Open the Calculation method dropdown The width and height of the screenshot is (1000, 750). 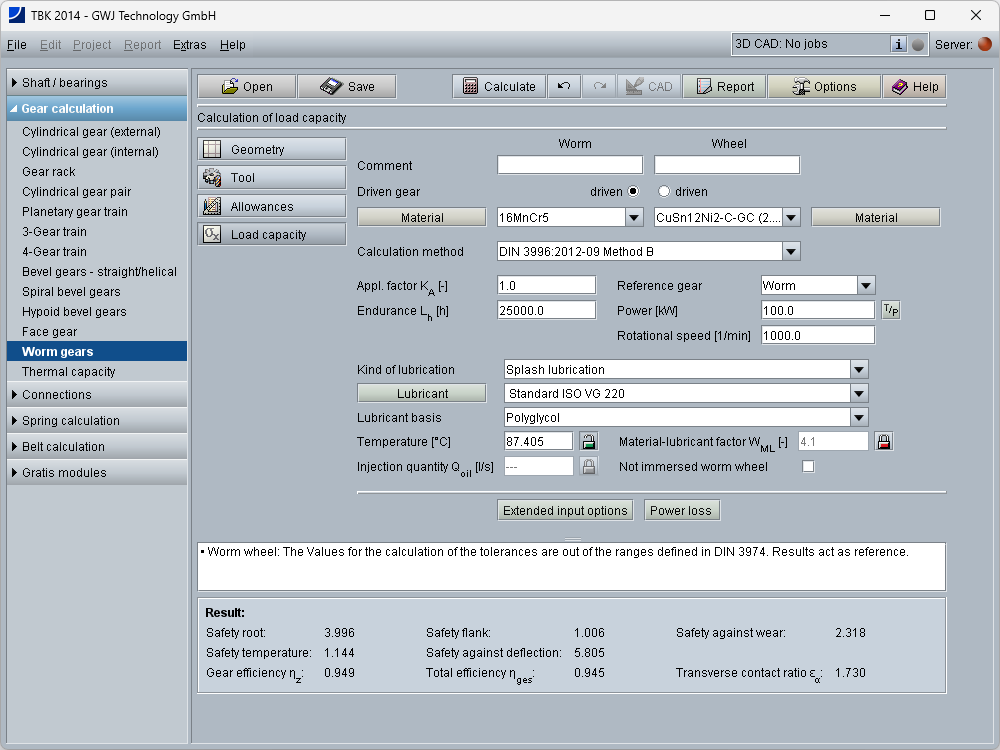791,252
